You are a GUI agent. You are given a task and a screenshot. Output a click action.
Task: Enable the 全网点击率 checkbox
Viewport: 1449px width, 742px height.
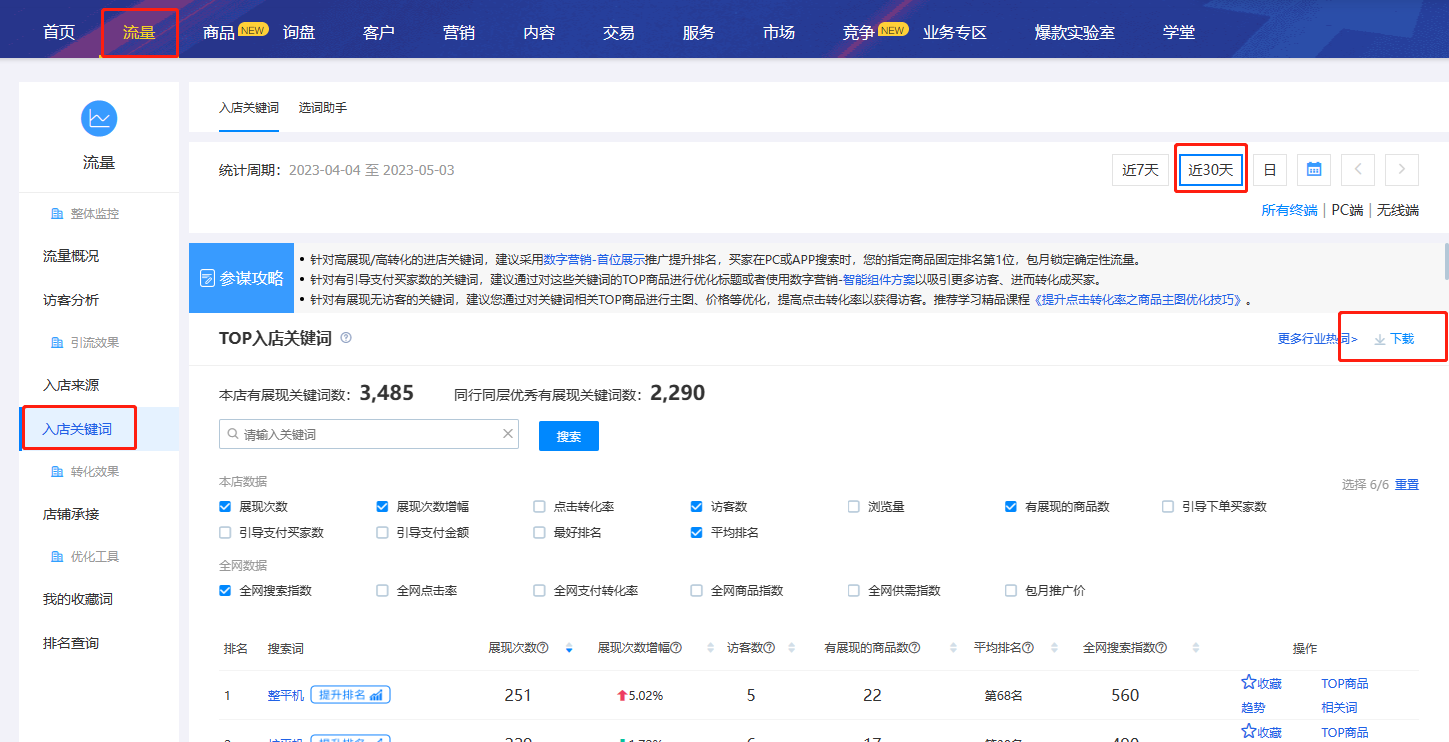pyautogui.click(x=382, y=591)
